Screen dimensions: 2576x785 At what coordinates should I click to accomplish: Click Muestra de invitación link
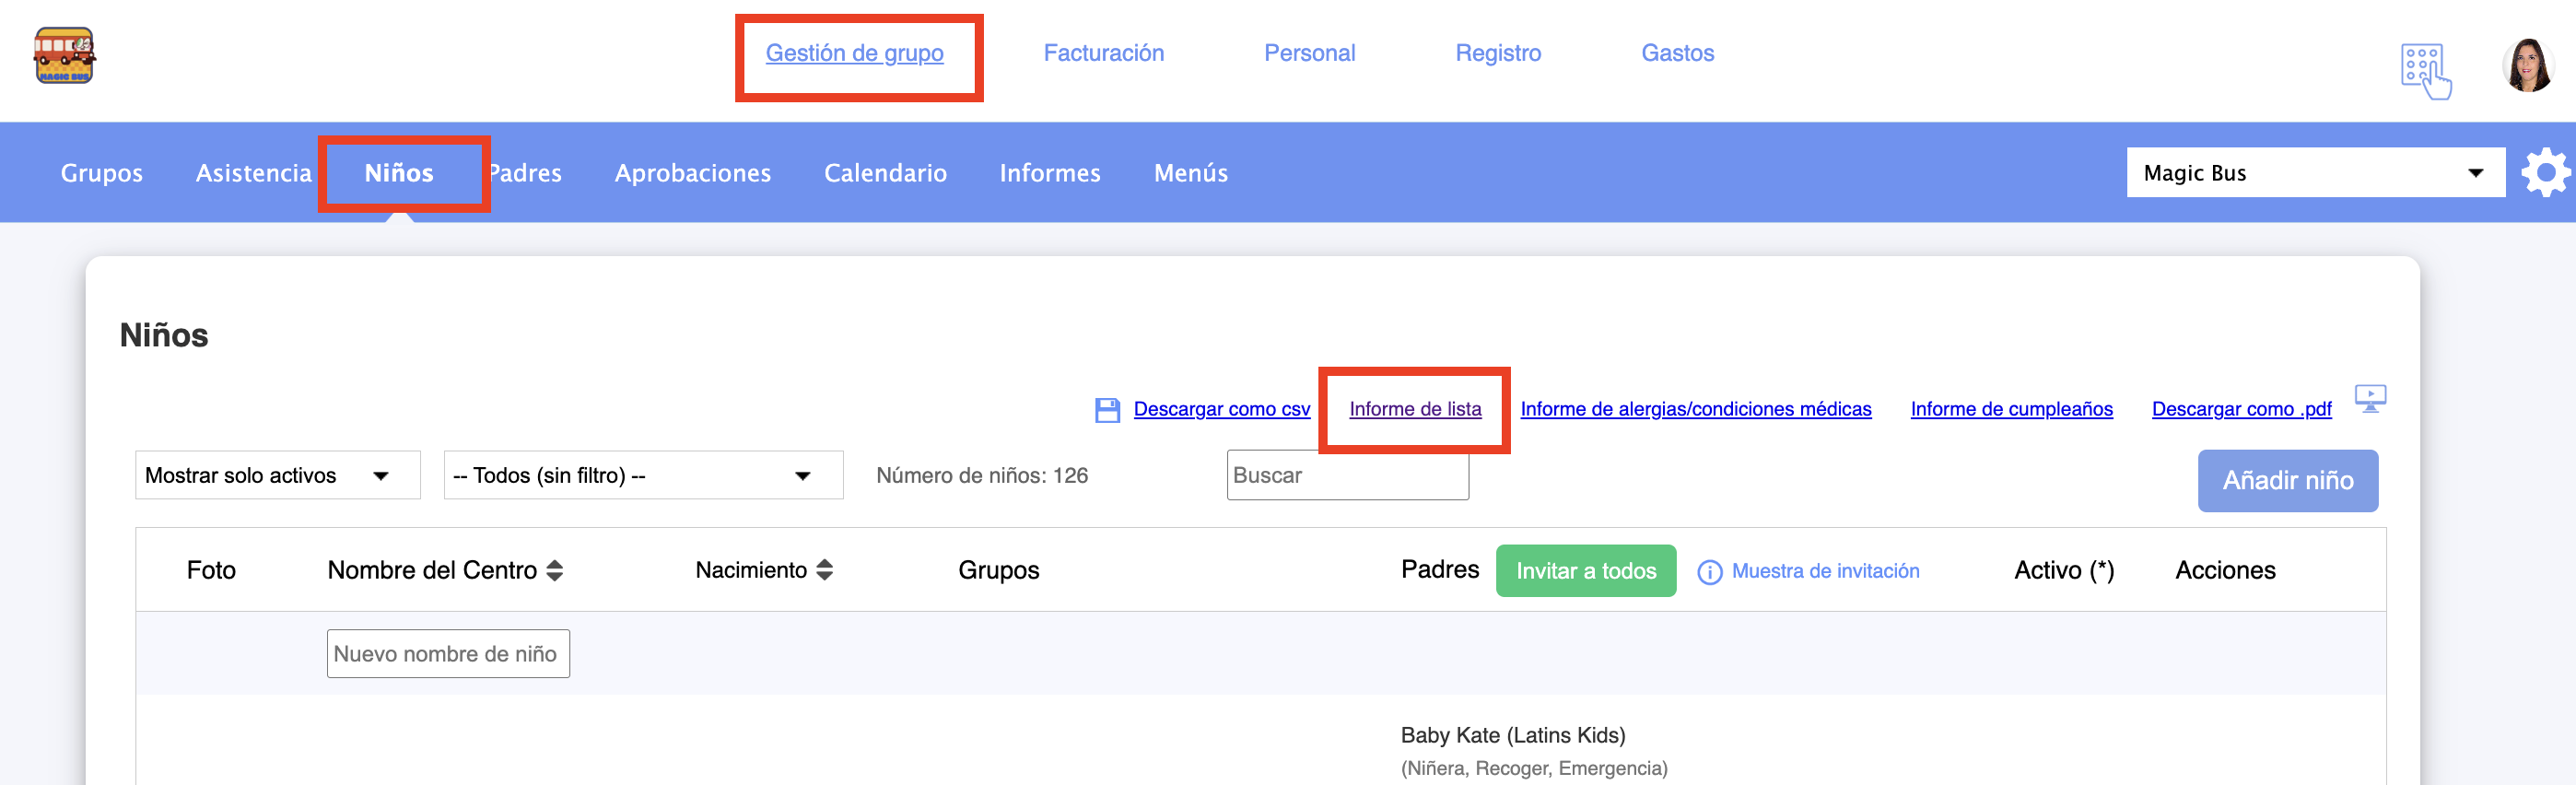tap(1825, 571)
